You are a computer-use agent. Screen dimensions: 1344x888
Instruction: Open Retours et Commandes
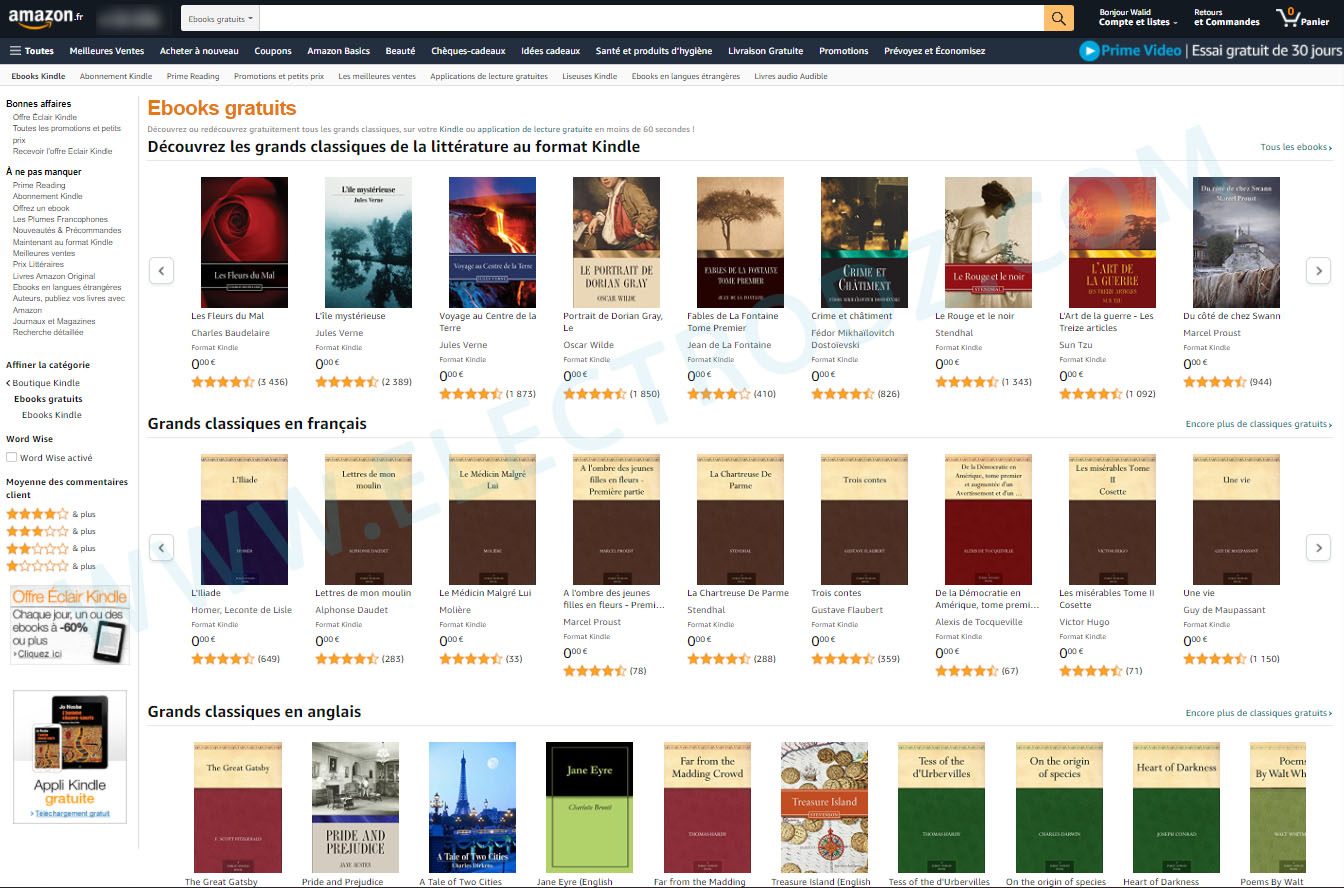[x=1227, y=17]
